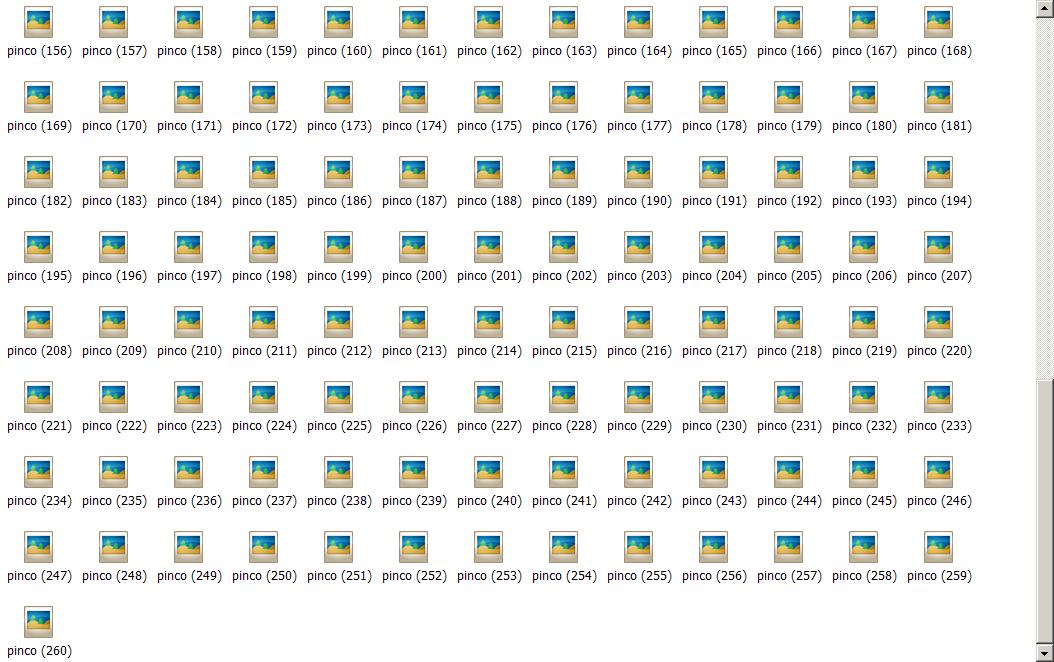Click the scrollbar track above the thumb
Screen dimensions: 1054x662
point(1045,200)
